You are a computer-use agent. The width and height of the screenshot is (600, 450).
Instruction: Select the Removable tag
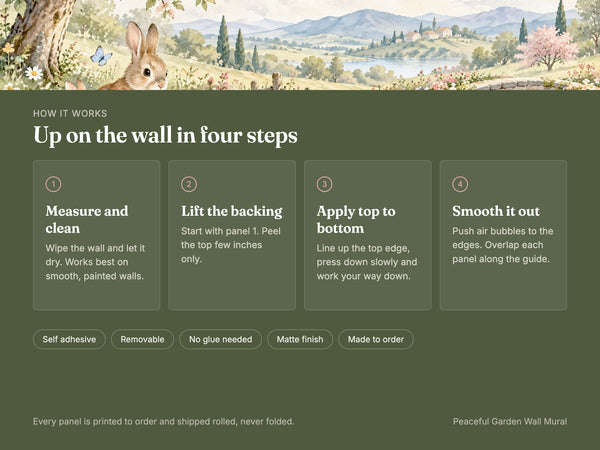(x=142, y=339)
